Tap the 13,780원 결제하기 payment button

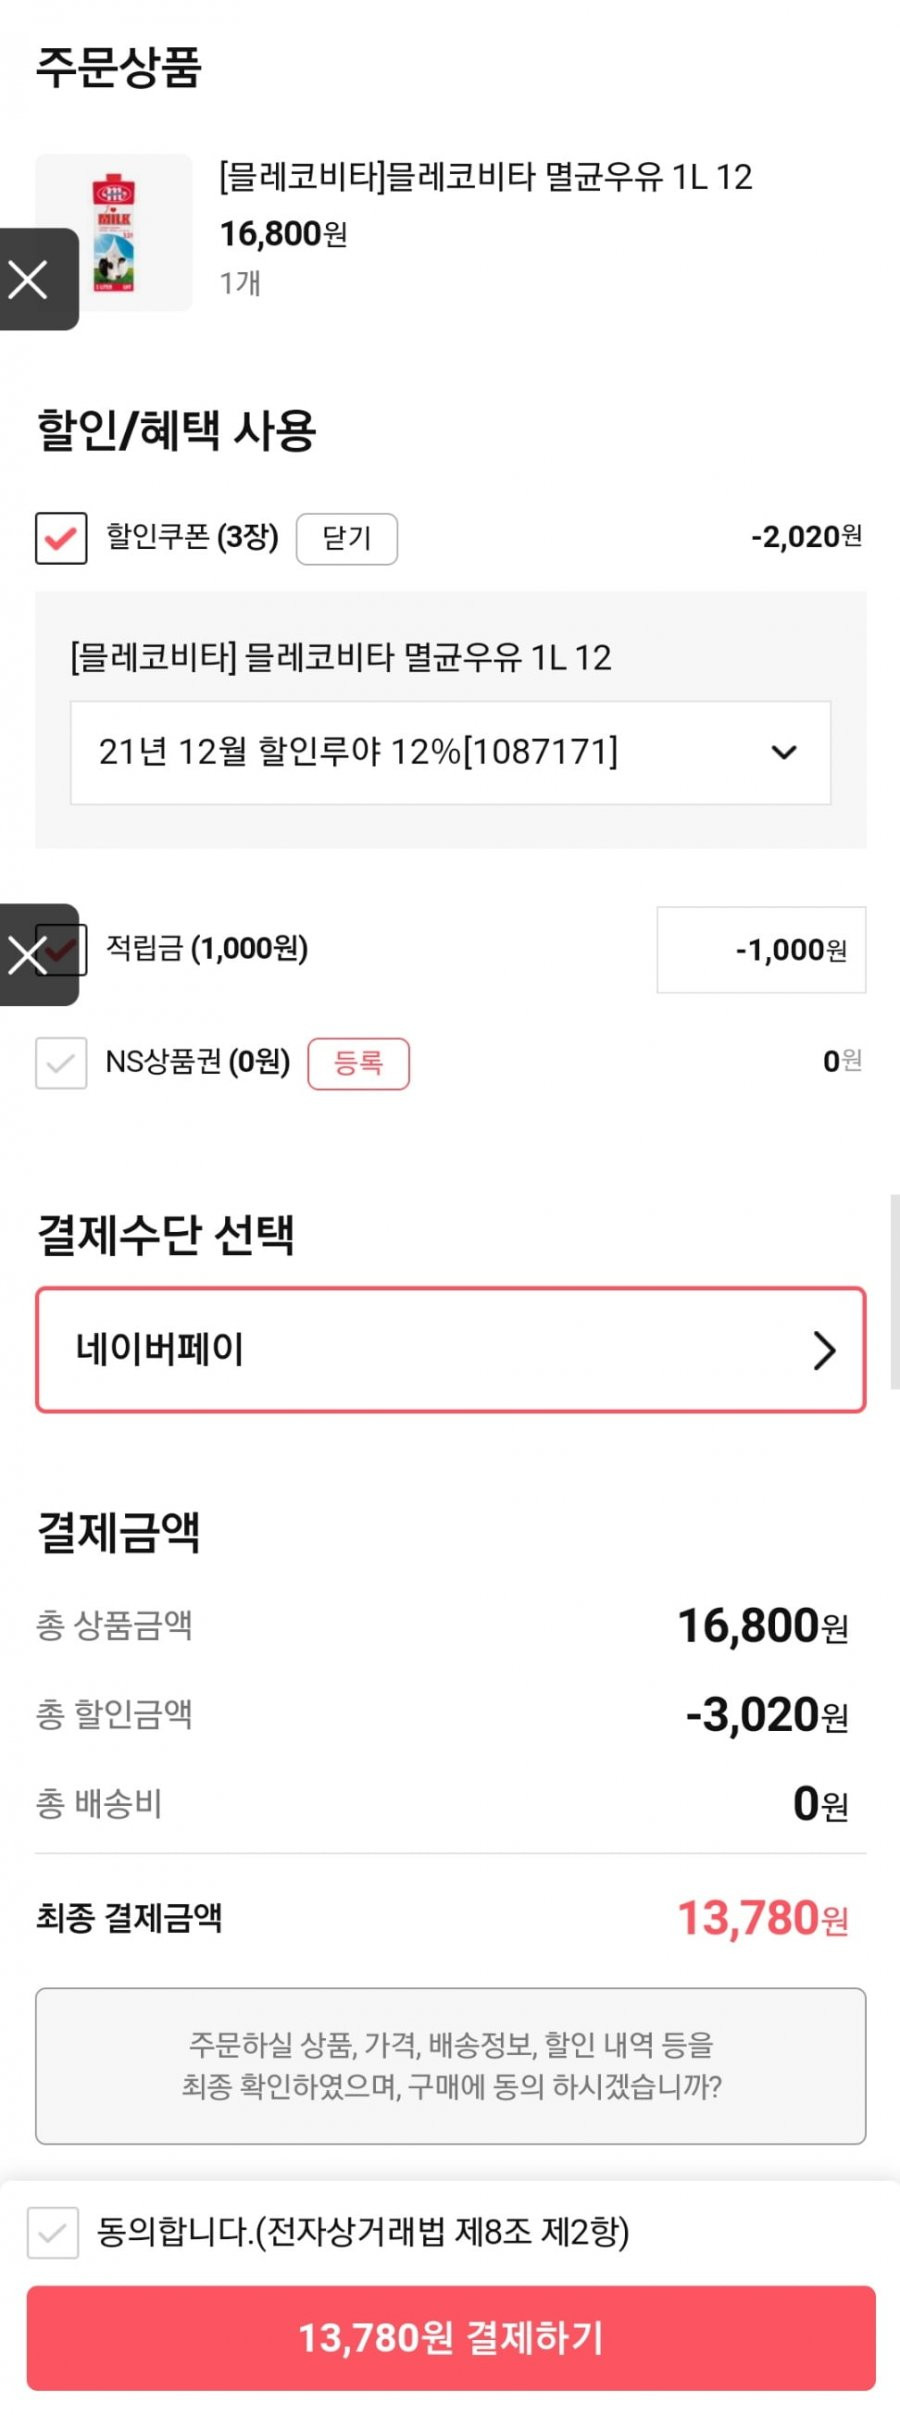[450, 2338]
